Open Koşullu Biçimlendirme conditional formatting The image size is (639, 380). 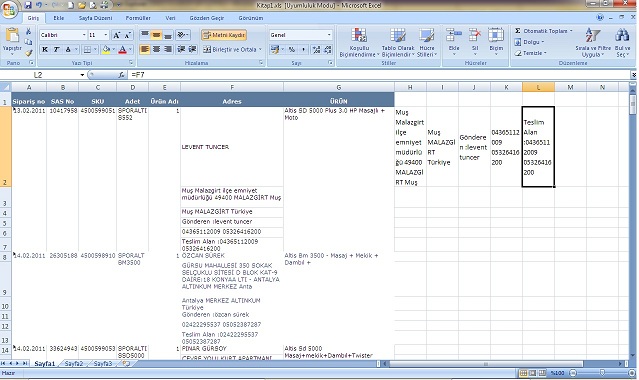point(359,42)
